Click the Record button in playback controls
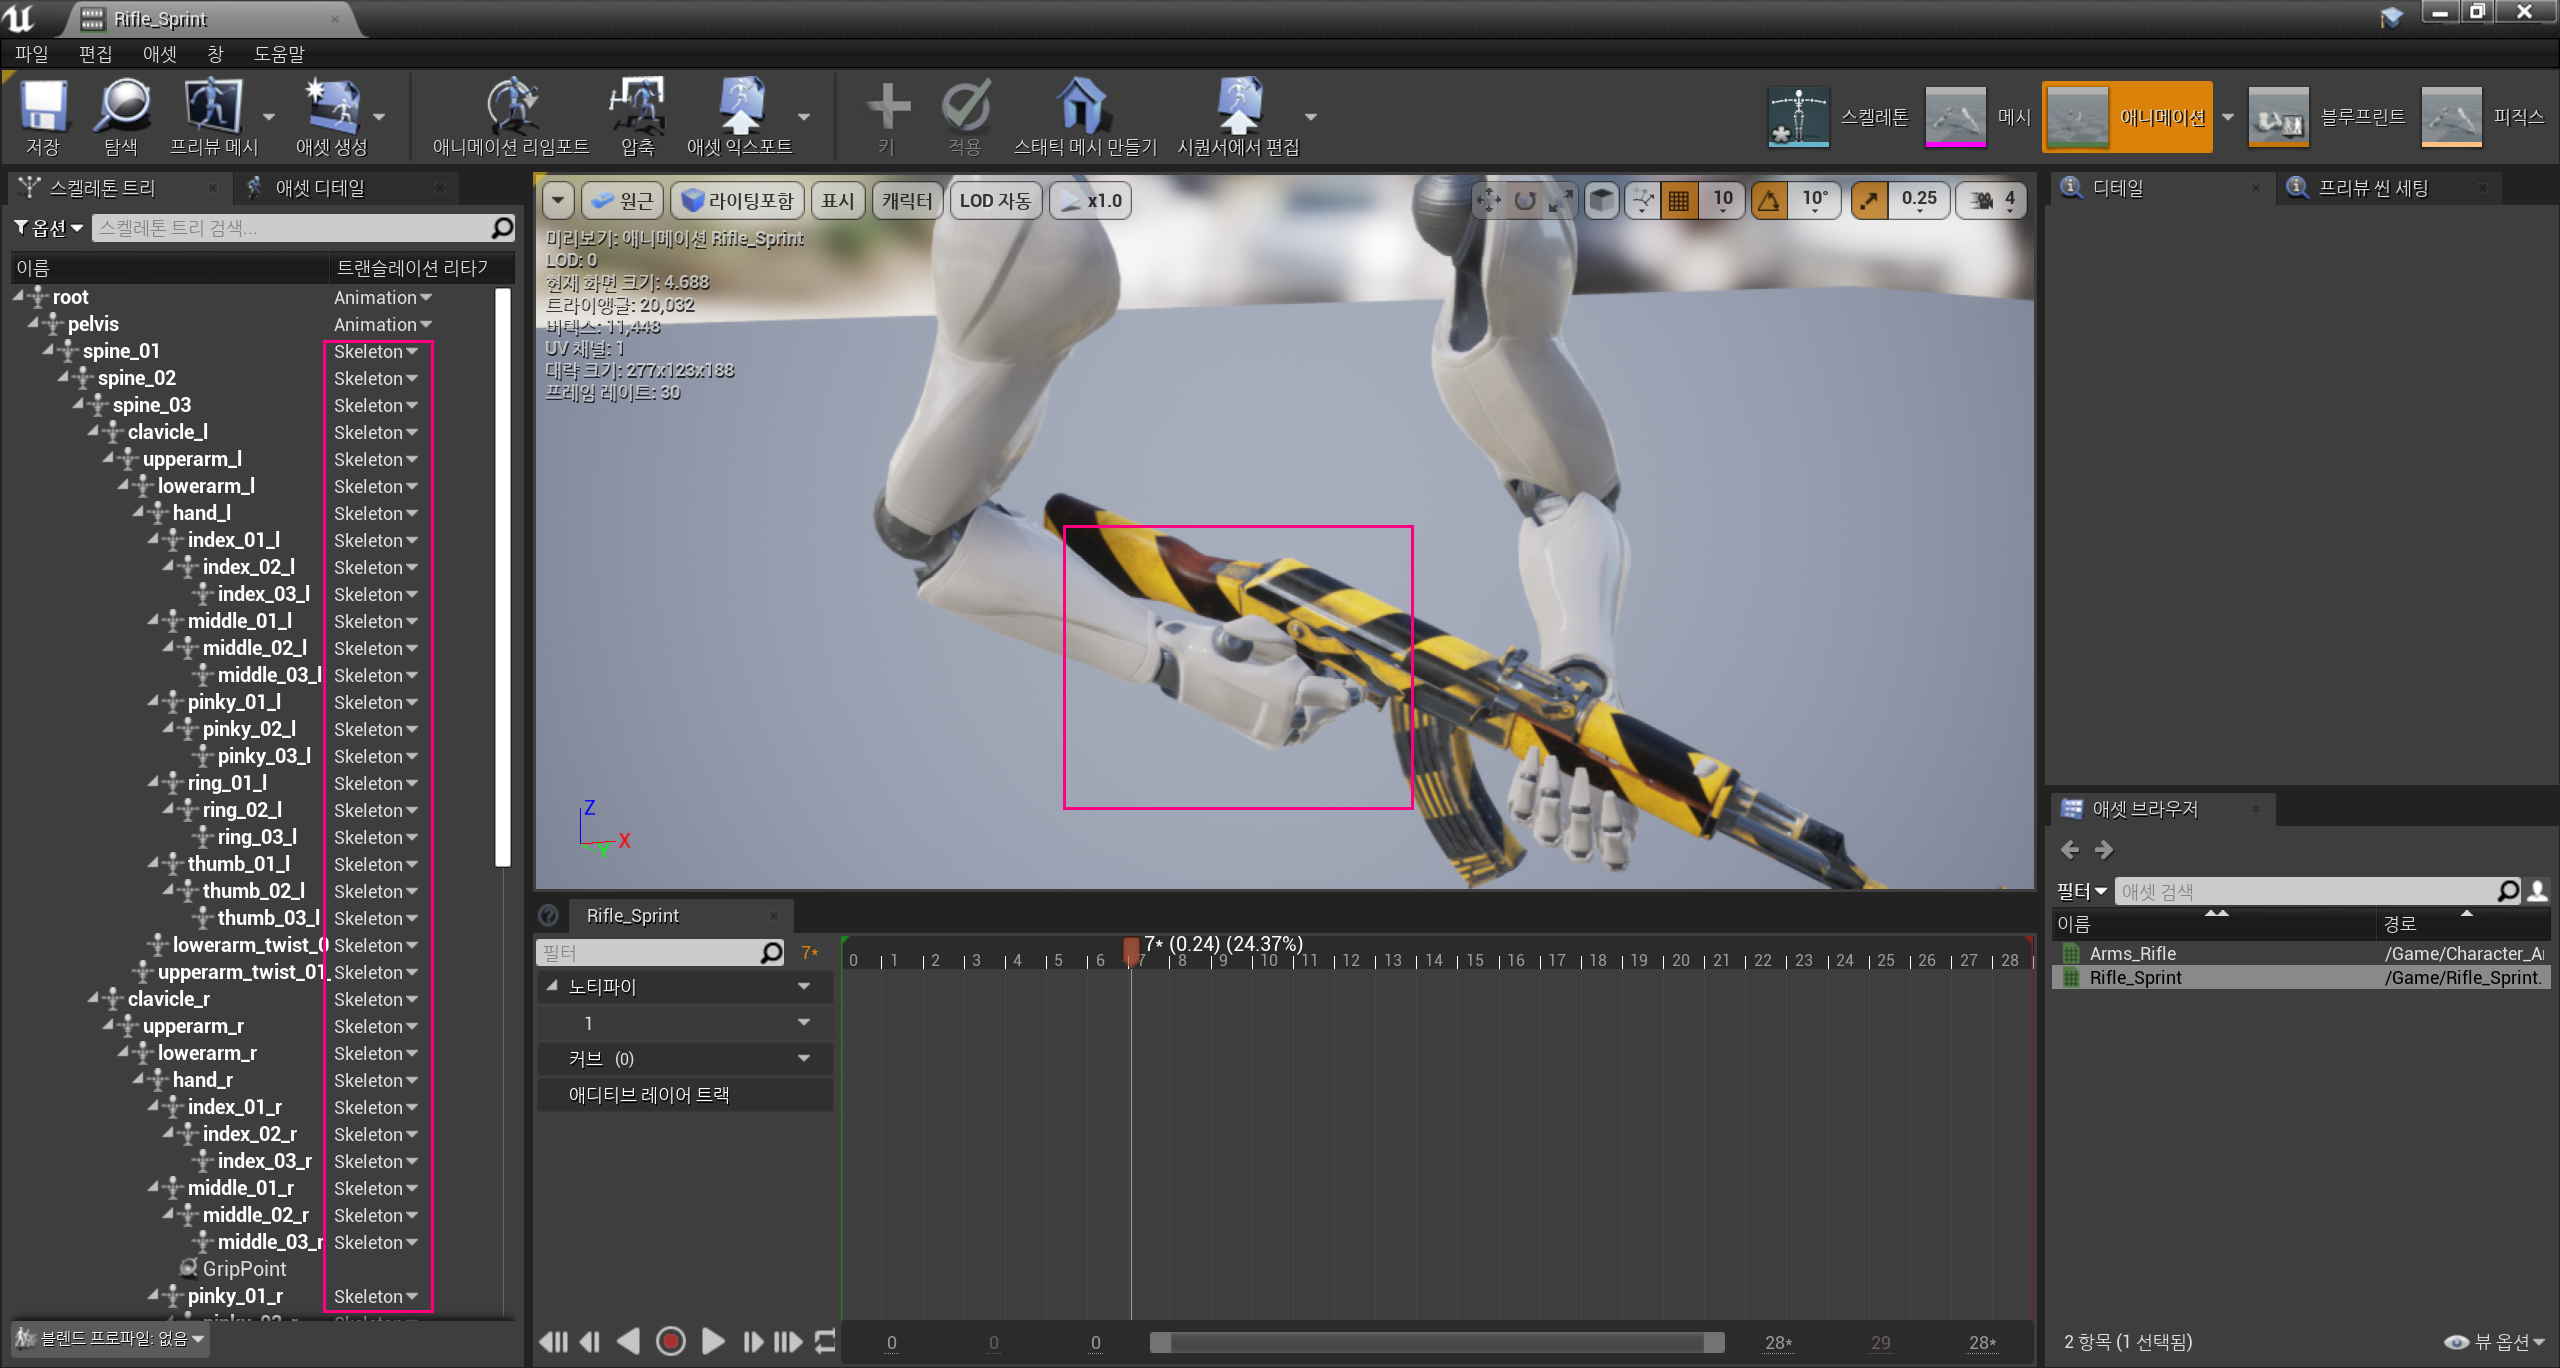Viewport: 2560px width, 1368px height. pos(670,1341)
